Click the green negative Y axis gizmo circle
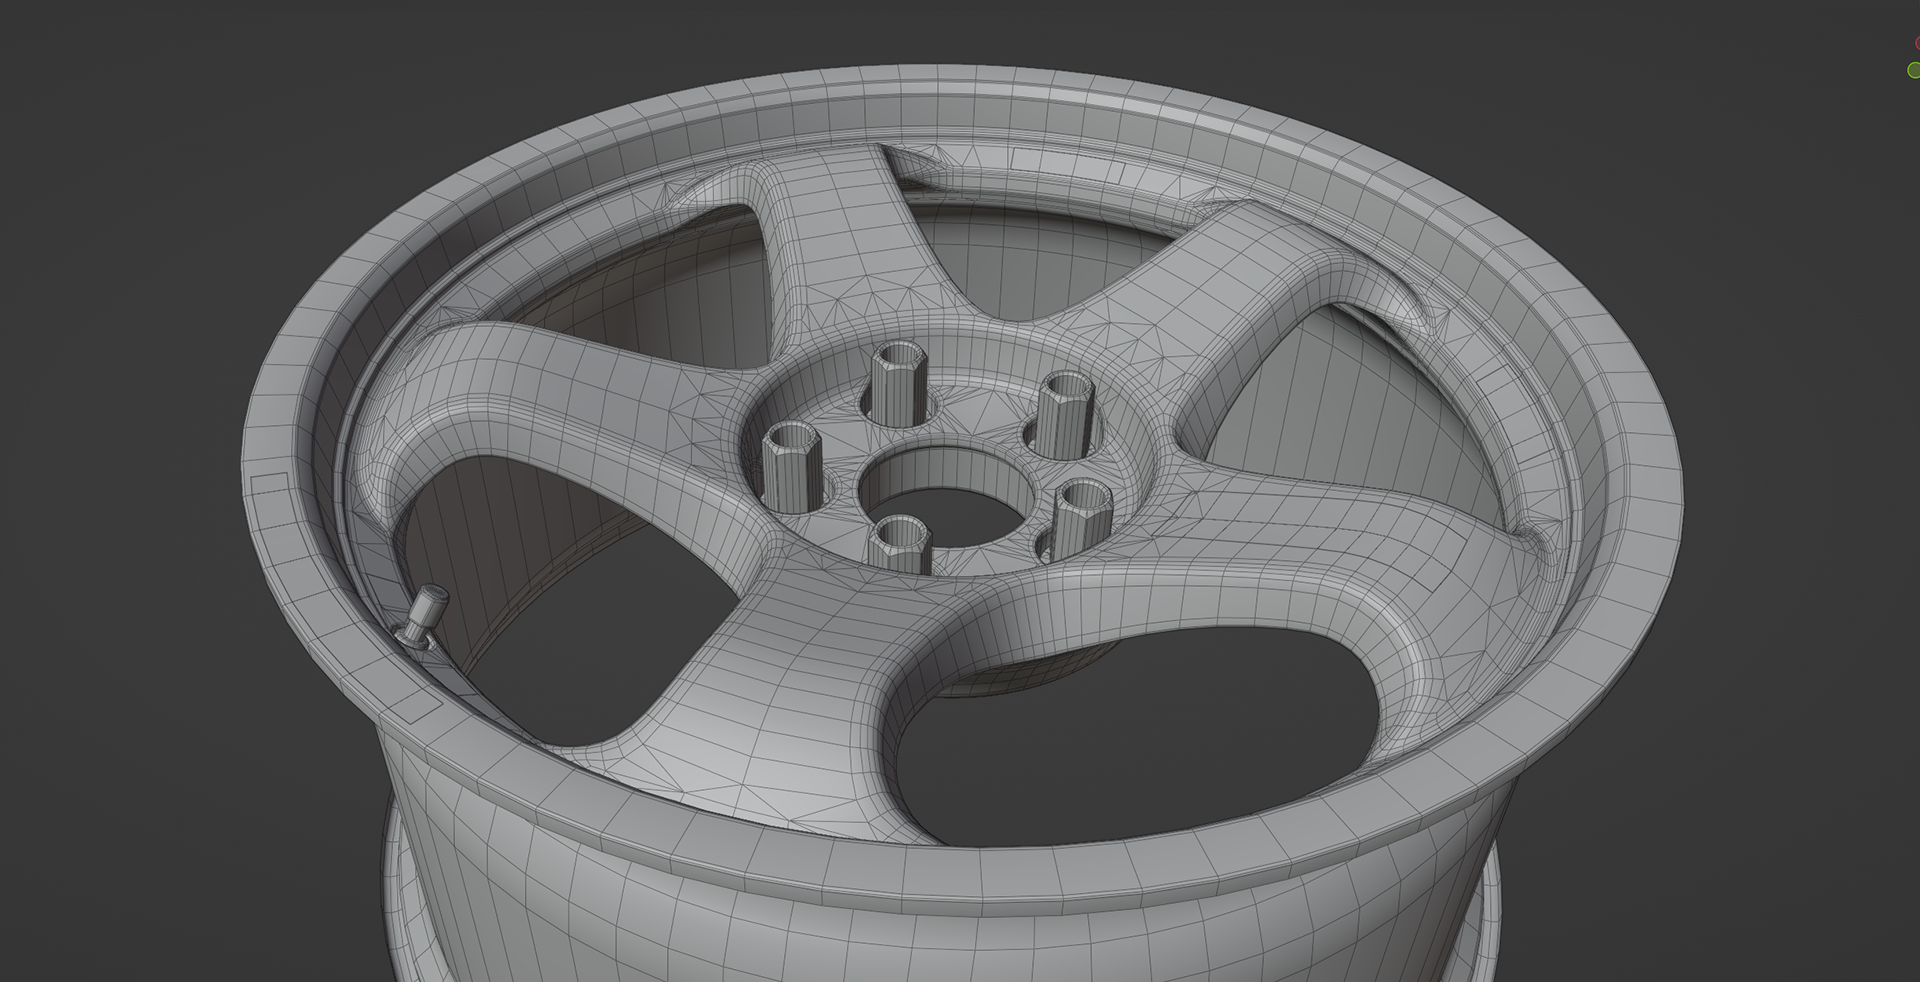Image resolution: width=1920 pixels, height=982 pixels. tap(1914, 70)
